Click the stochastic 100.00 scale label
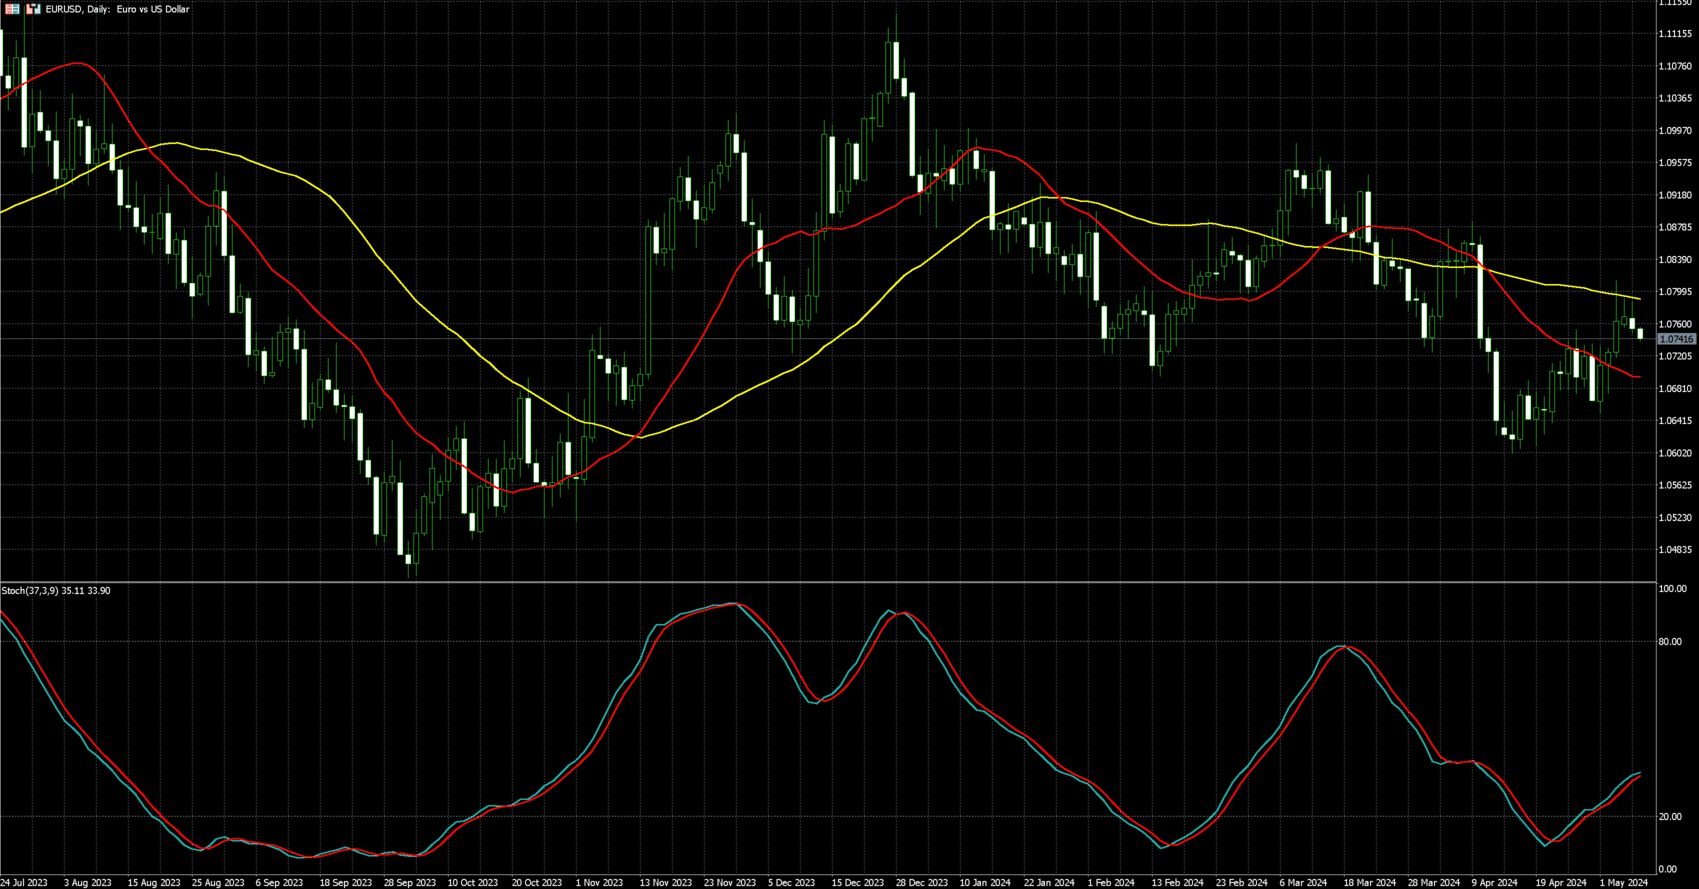Screen dimensions: 1699x889 pyautogui.click(x=1672, y=590)
